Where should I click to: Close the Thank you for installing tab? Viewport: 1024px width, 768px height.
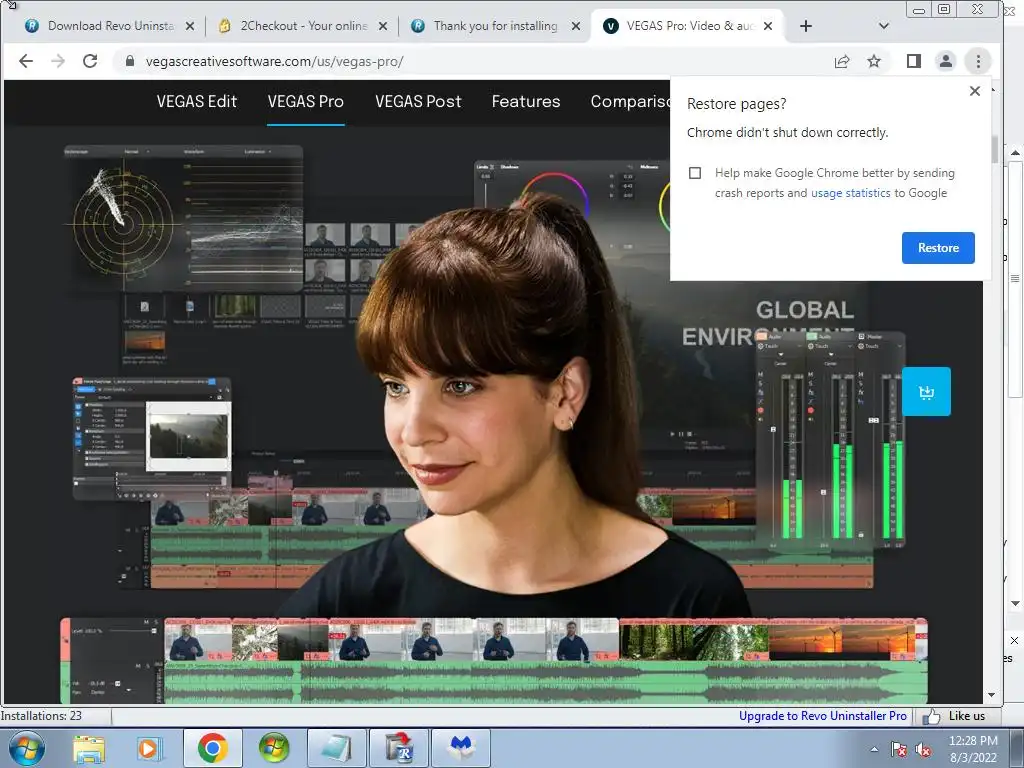pyautogui.click(x=575, y=26)
